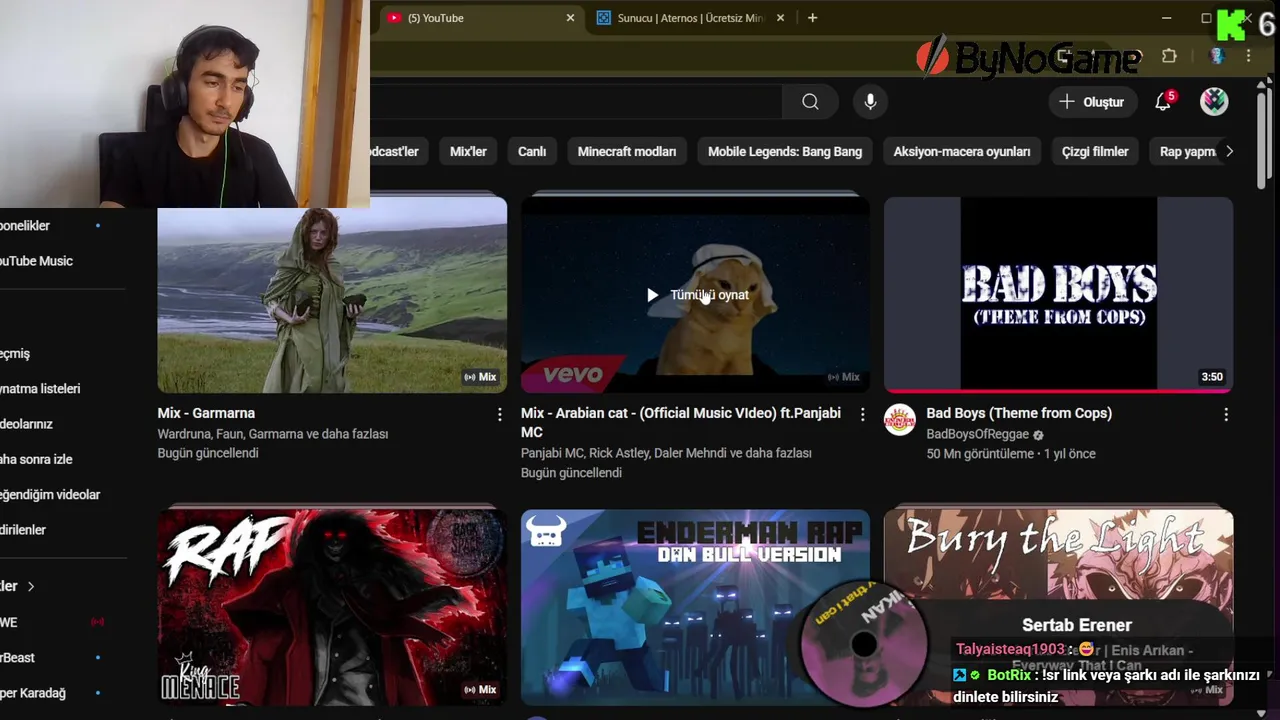Select the Podcast'ler filter chip
Image resolution: width=1280 pixels, height=720 pixels.
[398, 152]
